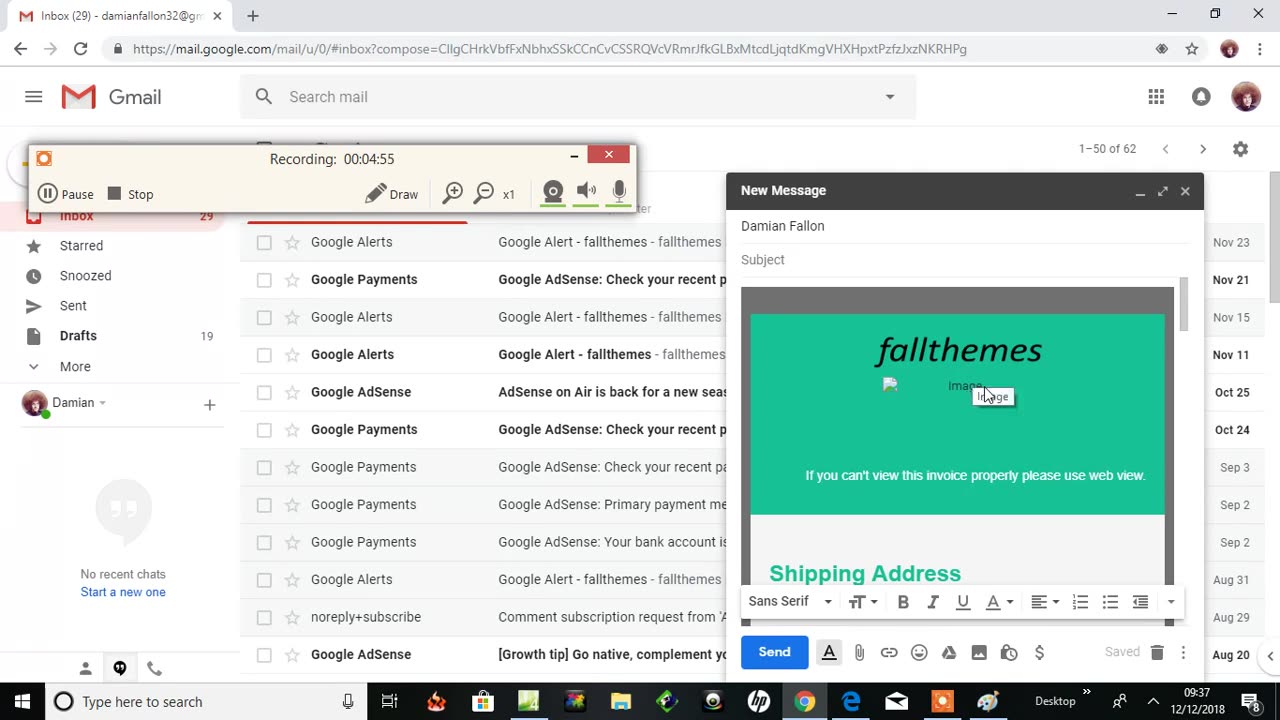Select checkbox for Google Payments Nov 21 email
The height and width of the screenshot is (720, 1280).
pyautogui.click(x=264, y=280)
